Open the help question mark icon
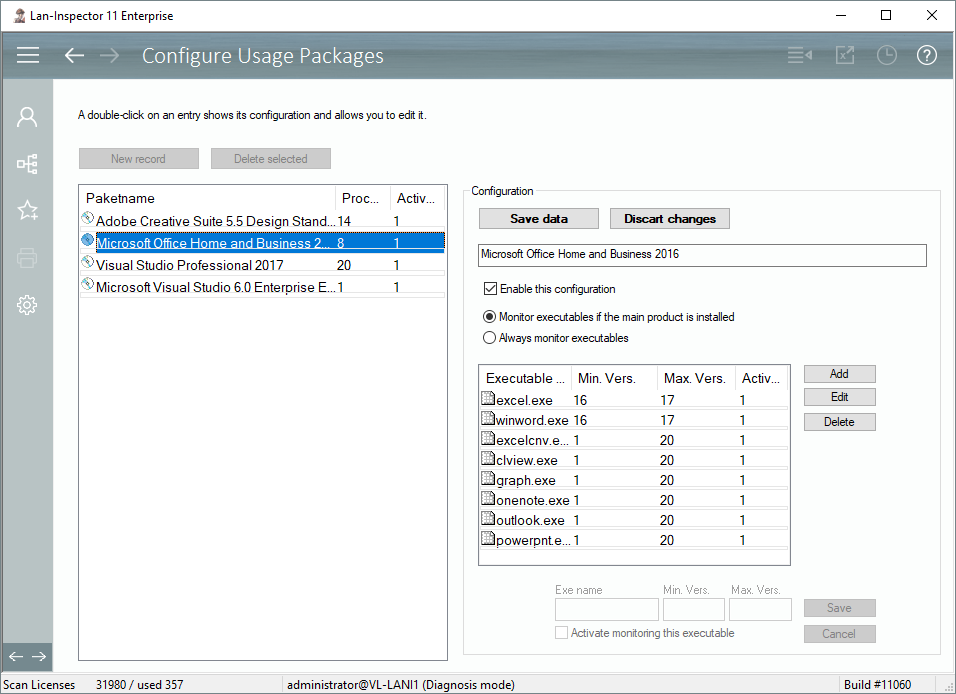This screenshot has height=694, width=956. [926, 55]
